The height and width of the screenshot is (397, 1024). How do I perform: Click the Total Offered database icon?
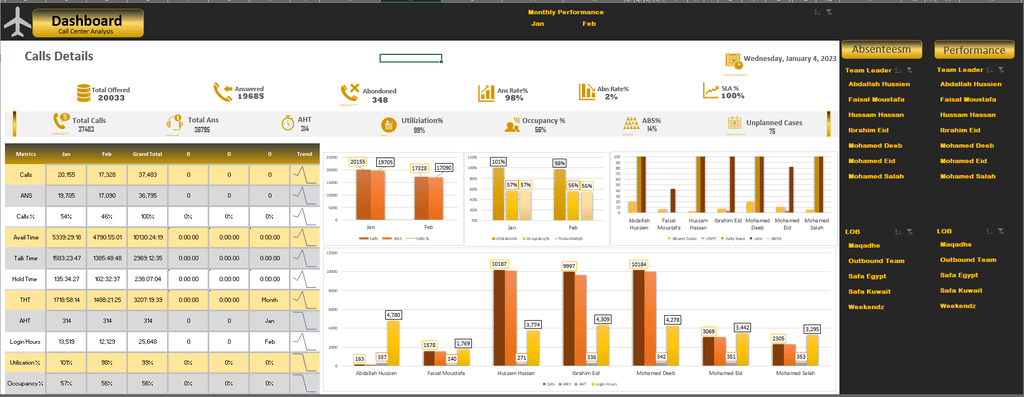click(x=83, y=93)
